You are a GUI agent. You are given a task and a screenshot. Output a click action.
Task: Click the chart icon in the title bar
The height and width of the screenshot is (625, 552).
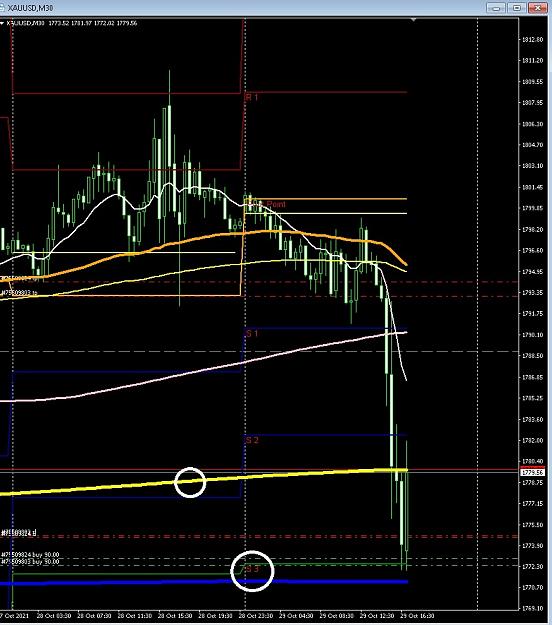(x=2, y=7)
